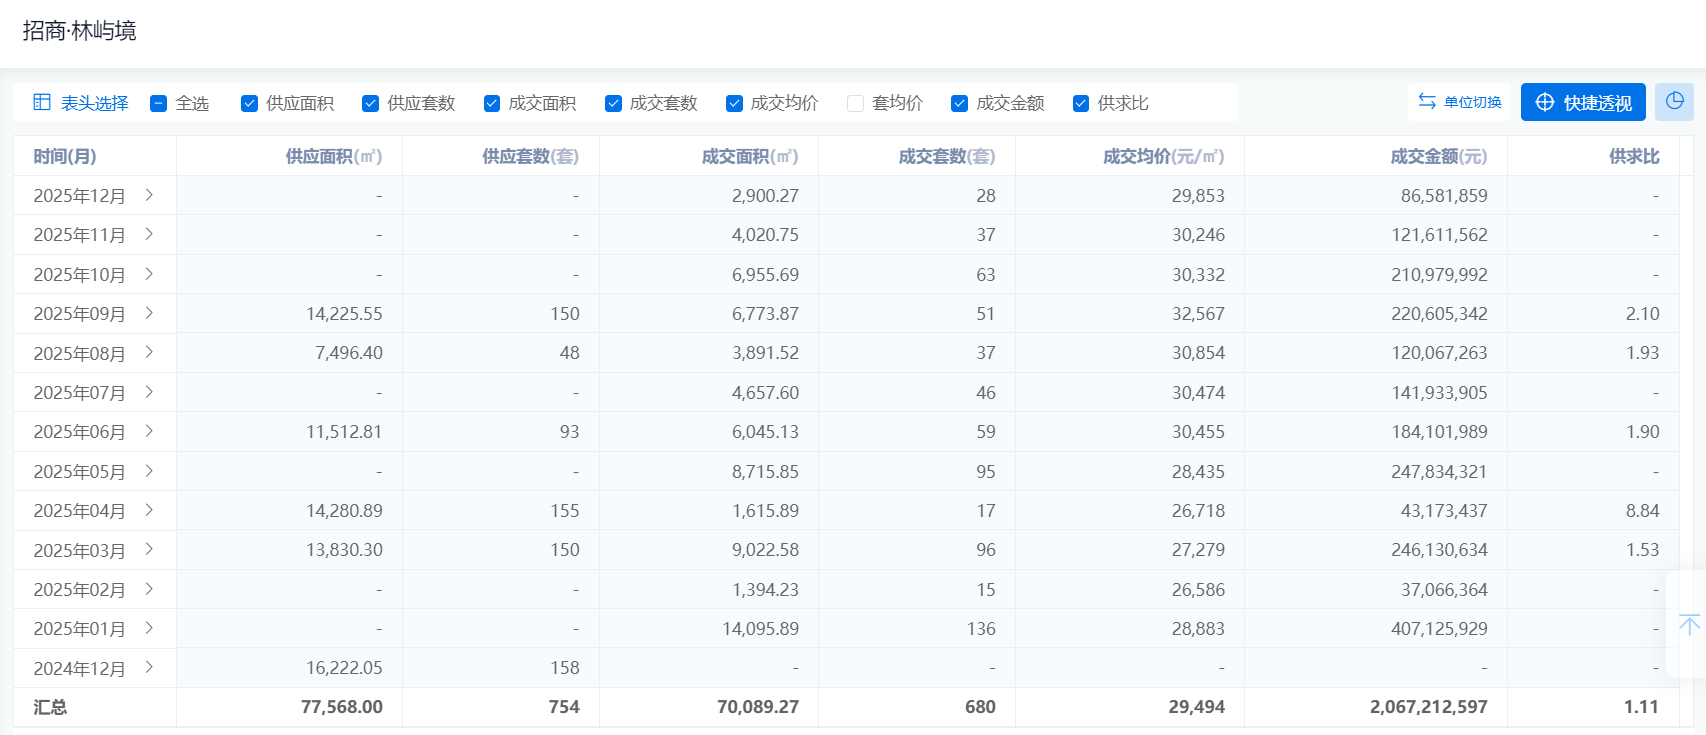Expand the 2025年04月 row

point(149,510)
